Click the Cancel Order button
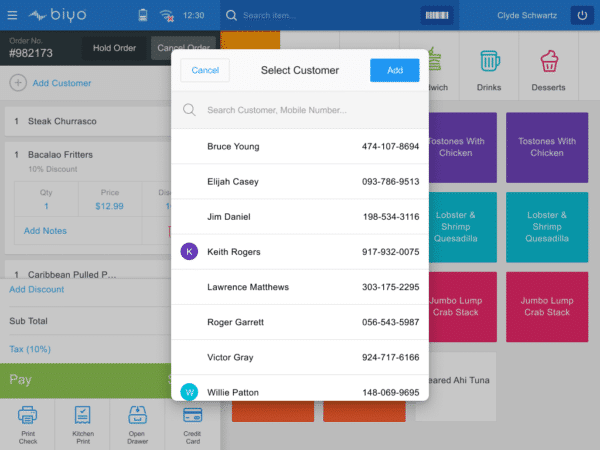Screen dimensions: 600x450 click(x=184, y=48)
